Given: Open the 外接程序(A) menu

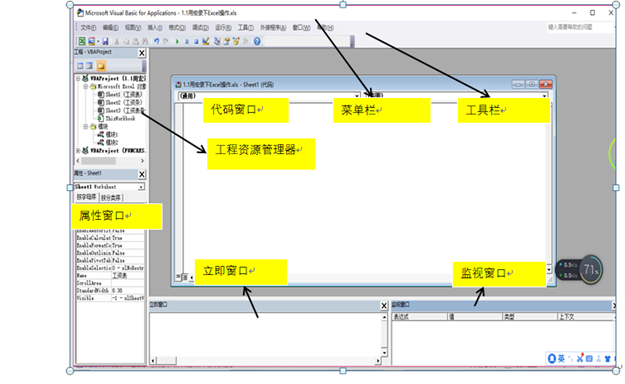Looking at the screenshot, I should pyautogui.click(x=273, y=28).
